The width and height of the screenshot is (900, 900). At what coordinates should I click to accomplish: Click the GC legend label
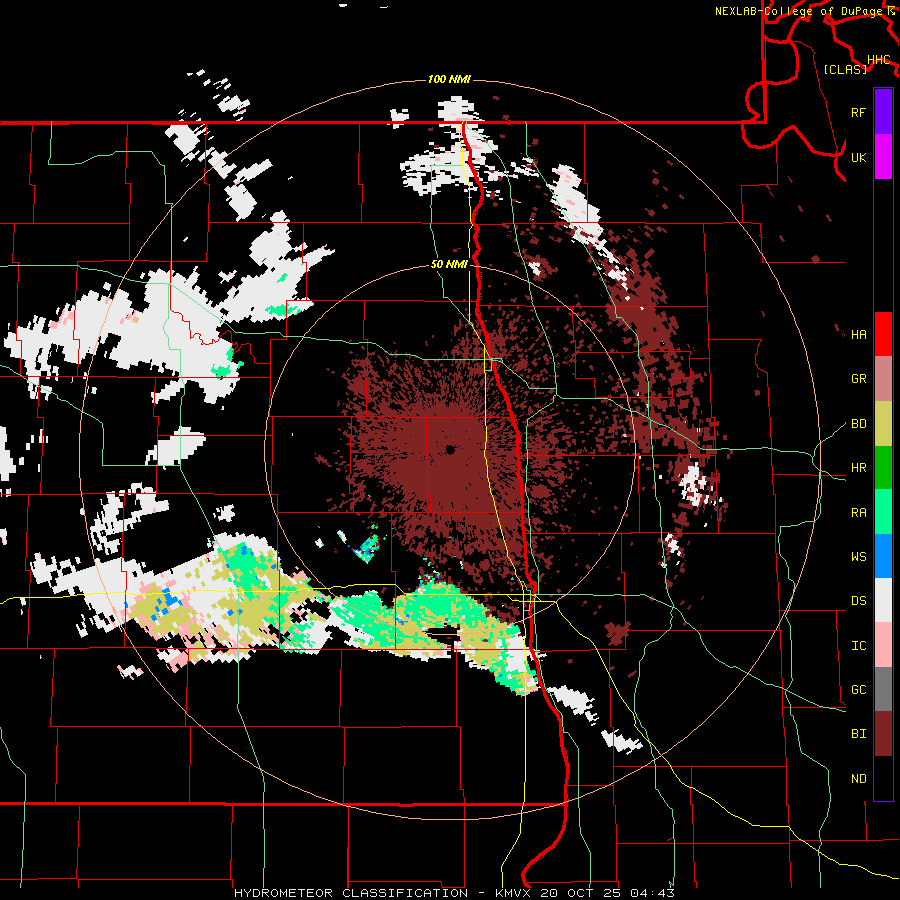(x=859, y=690)
